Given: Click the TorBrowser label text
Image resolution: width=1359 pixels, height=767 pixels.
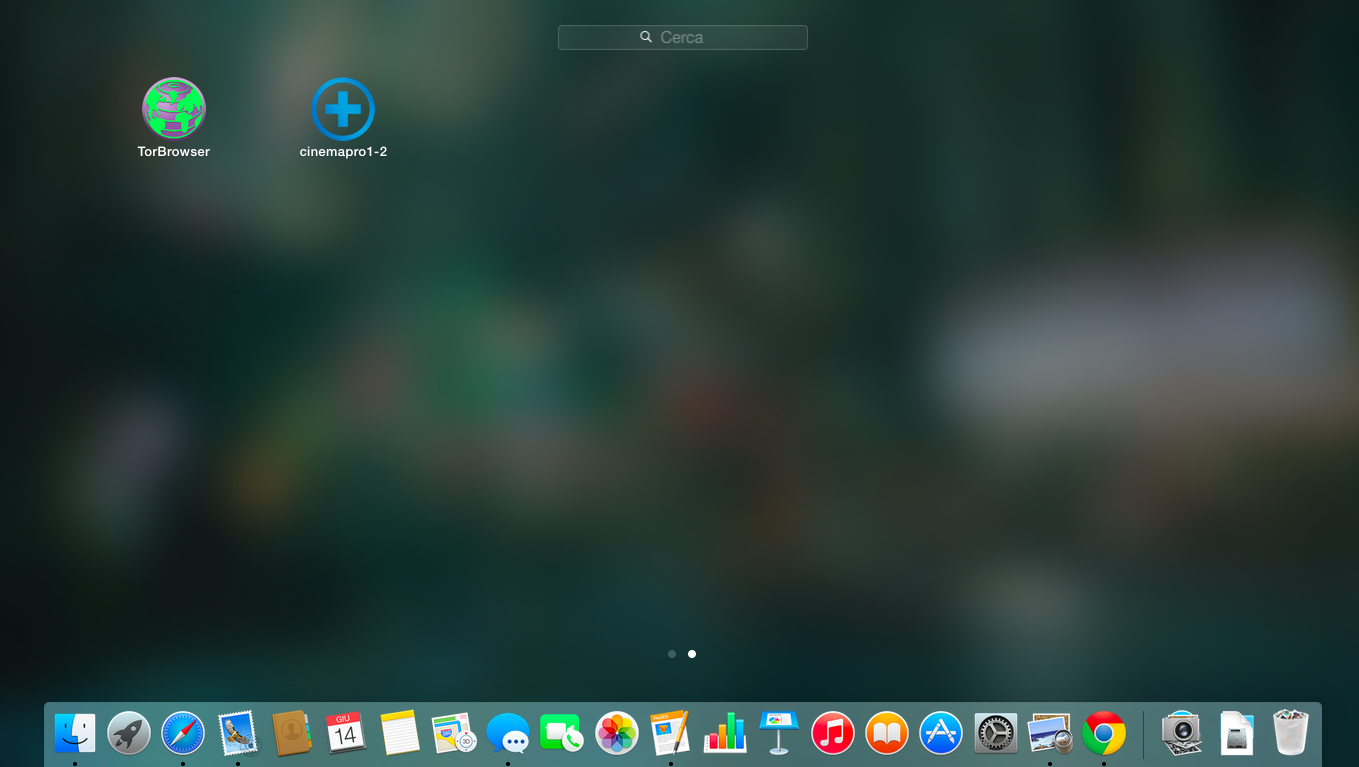Looking at the screenshot, I should (x=174, y=152).
